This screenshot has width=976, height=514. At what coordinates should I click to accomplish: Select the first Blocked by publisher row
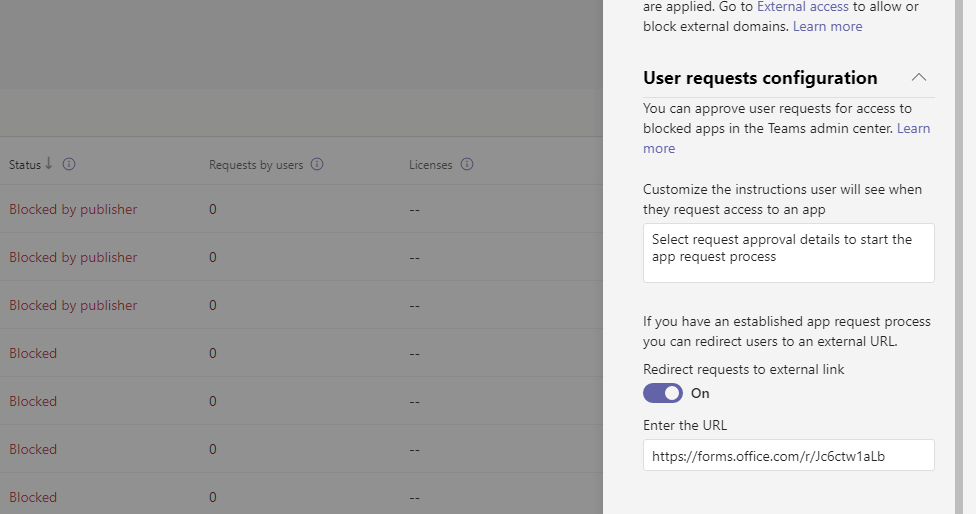coord(73,209)
